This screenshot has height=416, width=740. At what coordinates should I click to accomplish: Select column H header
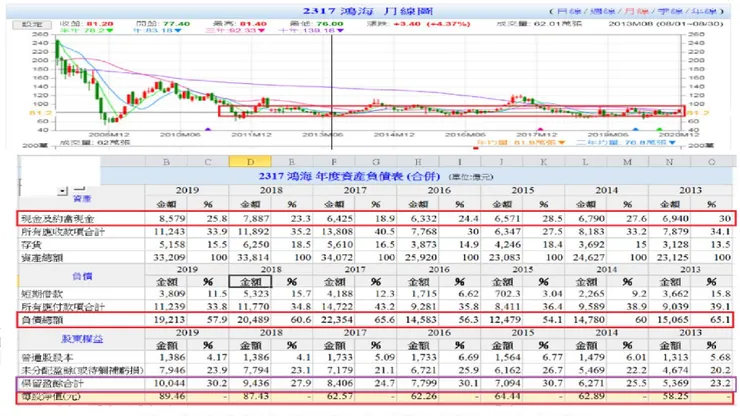coord(418,161)
